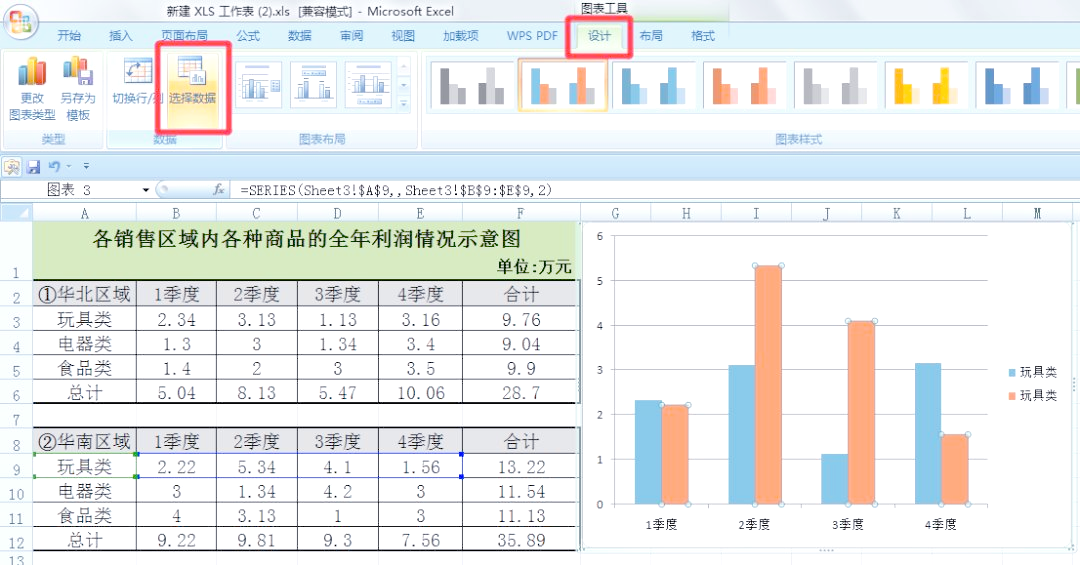Click into the SERIES formula bar
The width and height of the screenshot is (1080, 565).
tap(654, 190)
